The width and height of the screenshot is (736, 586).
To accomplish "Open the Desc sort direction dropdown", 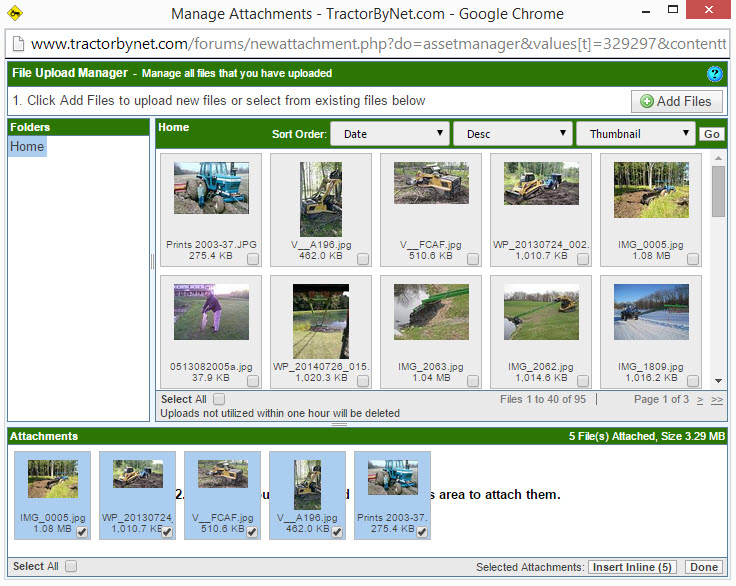I will [513, 134].
